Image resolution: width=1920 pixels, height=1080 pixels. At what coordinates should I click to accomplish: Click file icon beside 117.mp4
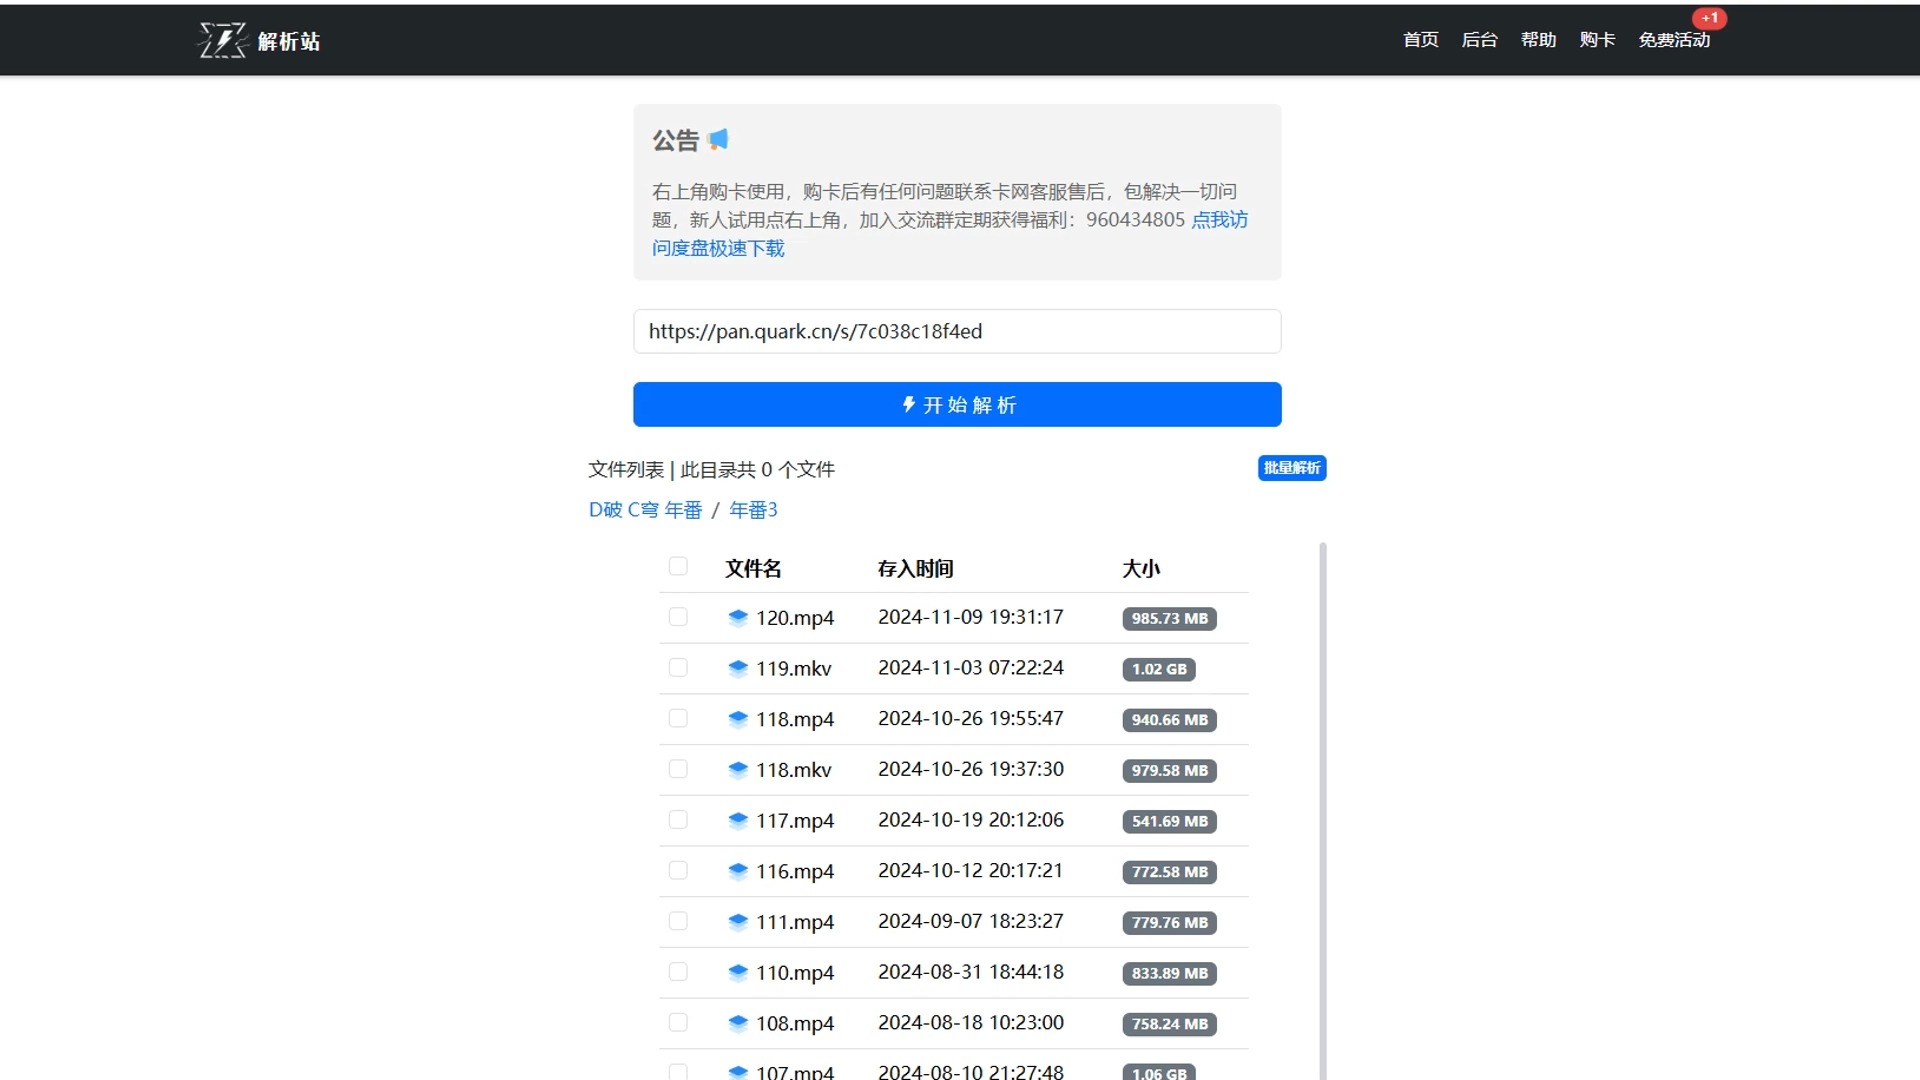point(738,820)
